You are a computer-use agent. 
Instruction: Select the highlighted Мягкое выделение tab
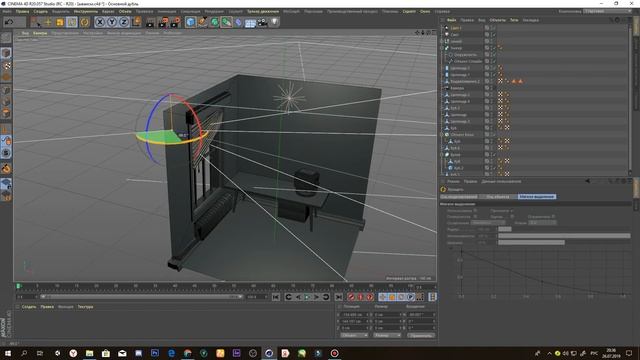(537, 196)
